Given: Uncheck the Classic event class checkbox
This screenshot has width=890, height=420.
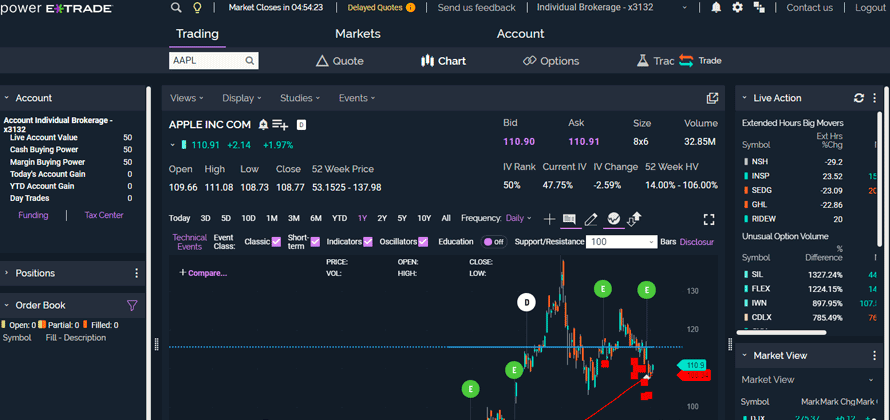Looking at the screenshot, I should pos(276,242).
